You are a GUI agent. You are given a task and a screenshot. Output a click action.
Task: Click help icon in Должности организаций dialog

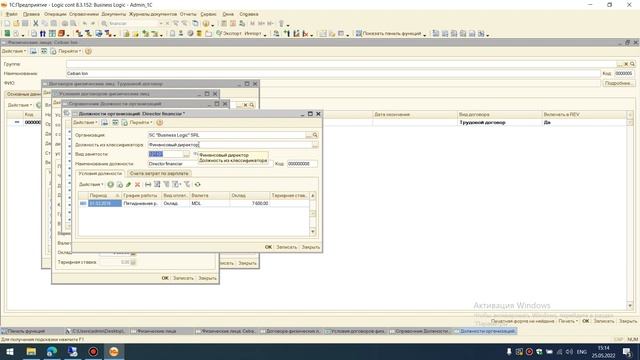click(x=160, y=122)
